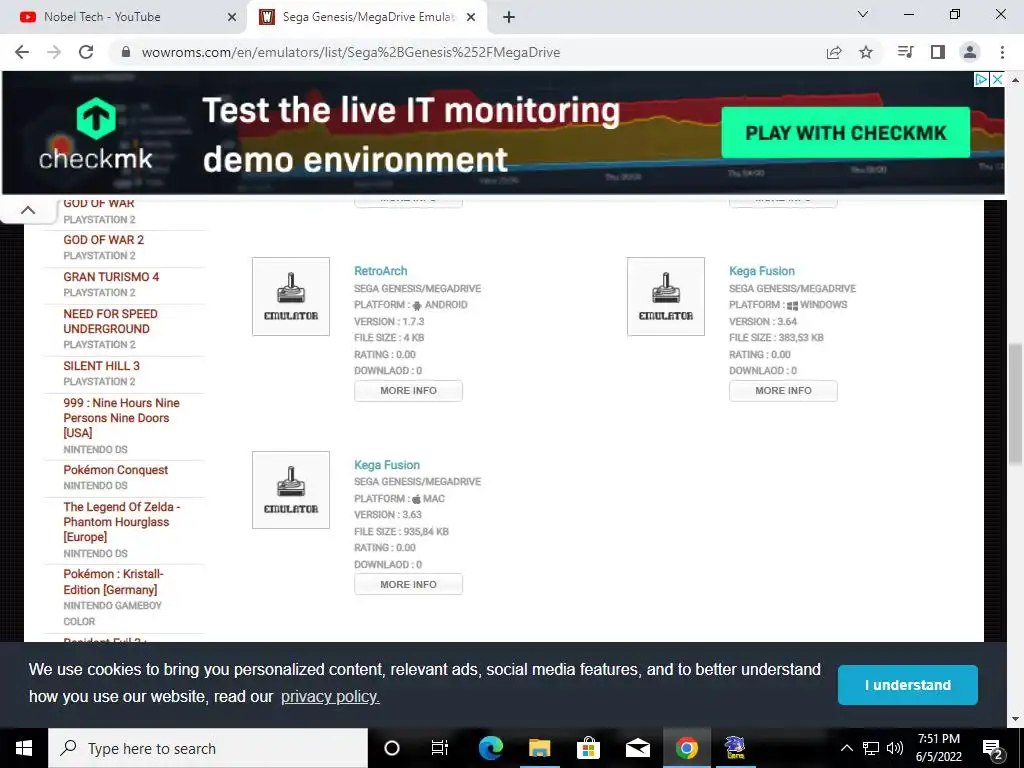The image size is (1024, 768).
Task: Open GRAN TURISMO 4 in sidebar
Action: 111,277
